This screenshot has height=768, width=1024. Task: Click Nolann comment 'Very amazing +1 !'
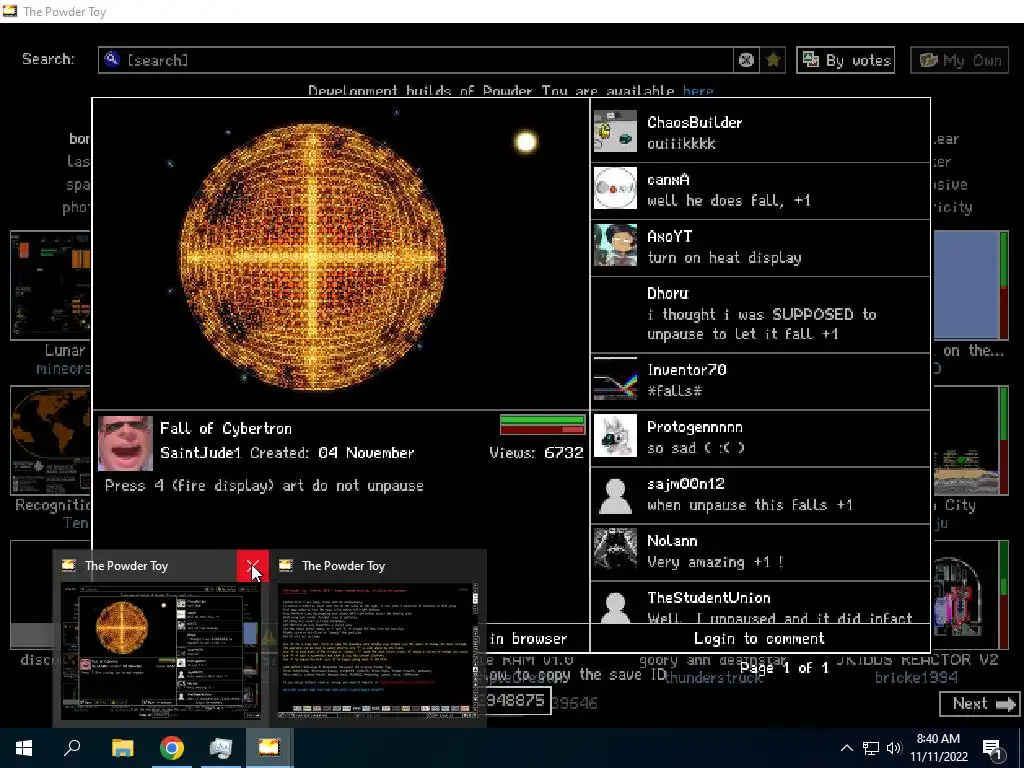(715, 562)
